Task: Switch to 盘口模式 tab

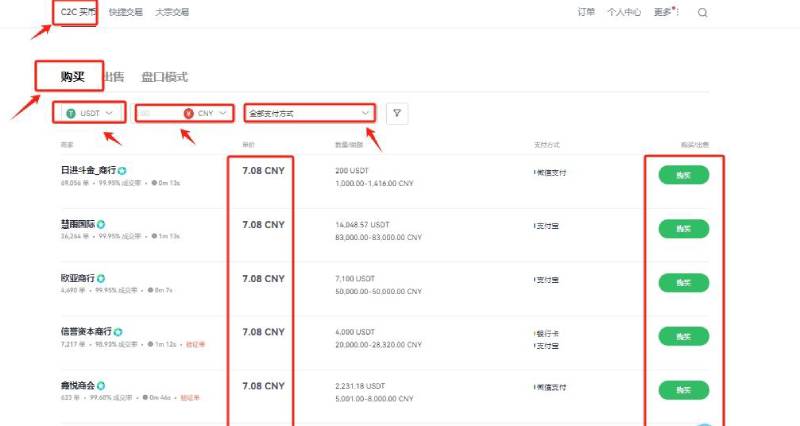Action: 164,77
